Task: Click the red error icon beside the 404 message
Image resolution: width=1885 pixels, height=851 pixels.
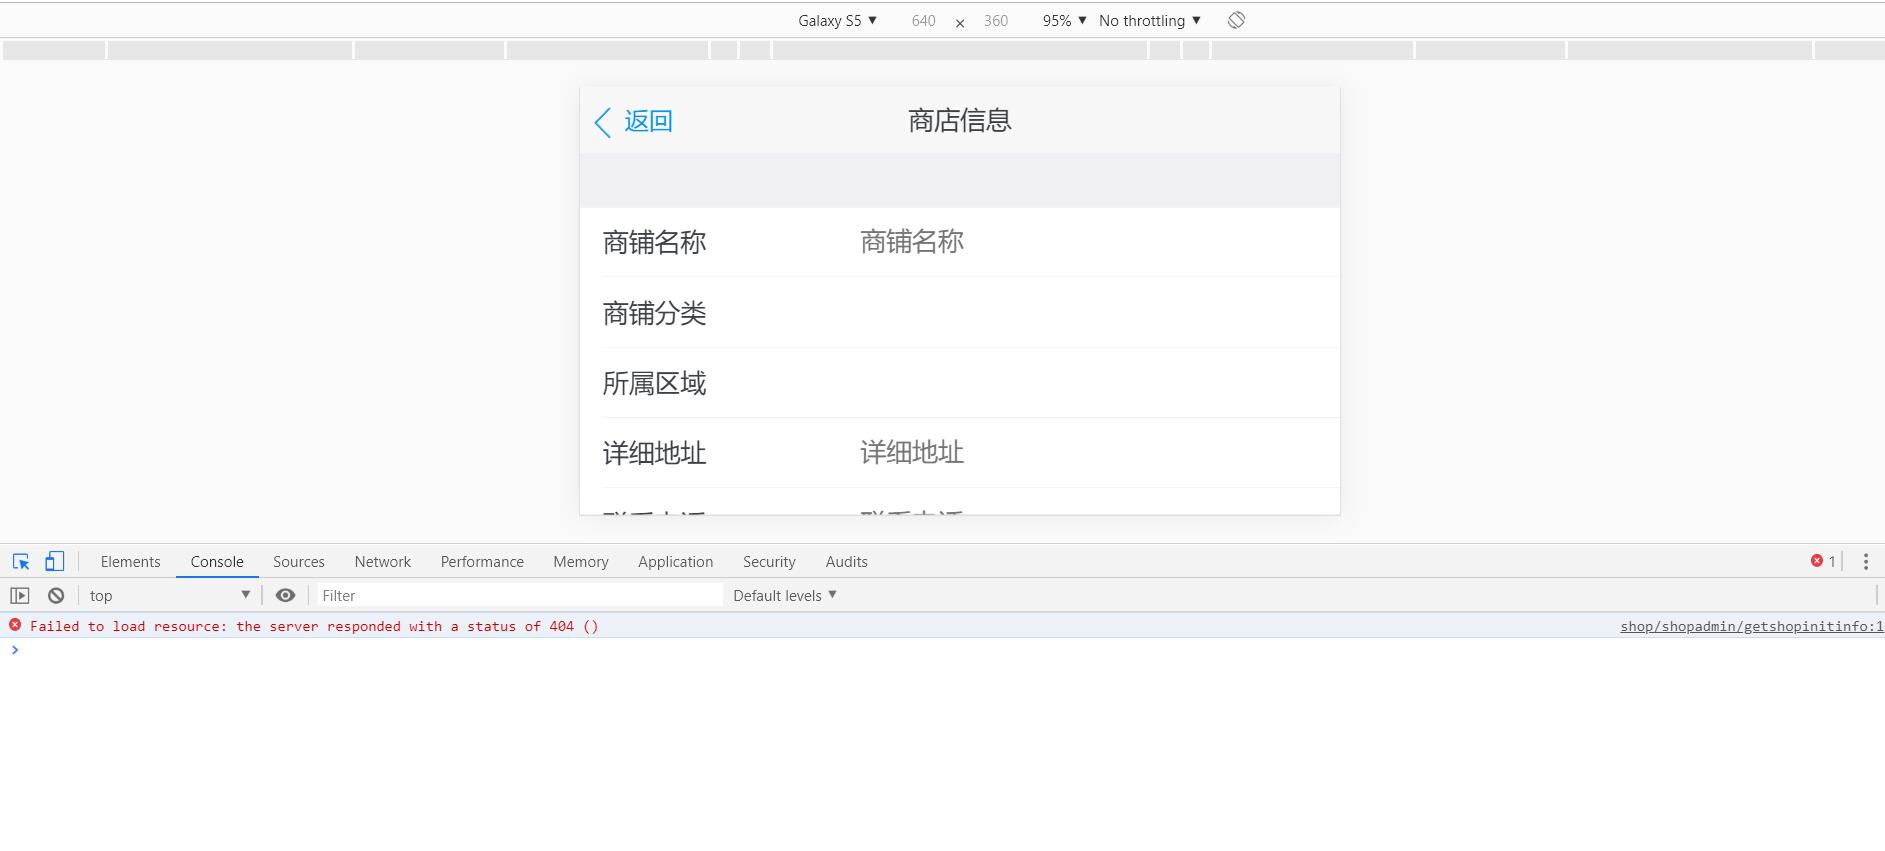Action: 15,626
